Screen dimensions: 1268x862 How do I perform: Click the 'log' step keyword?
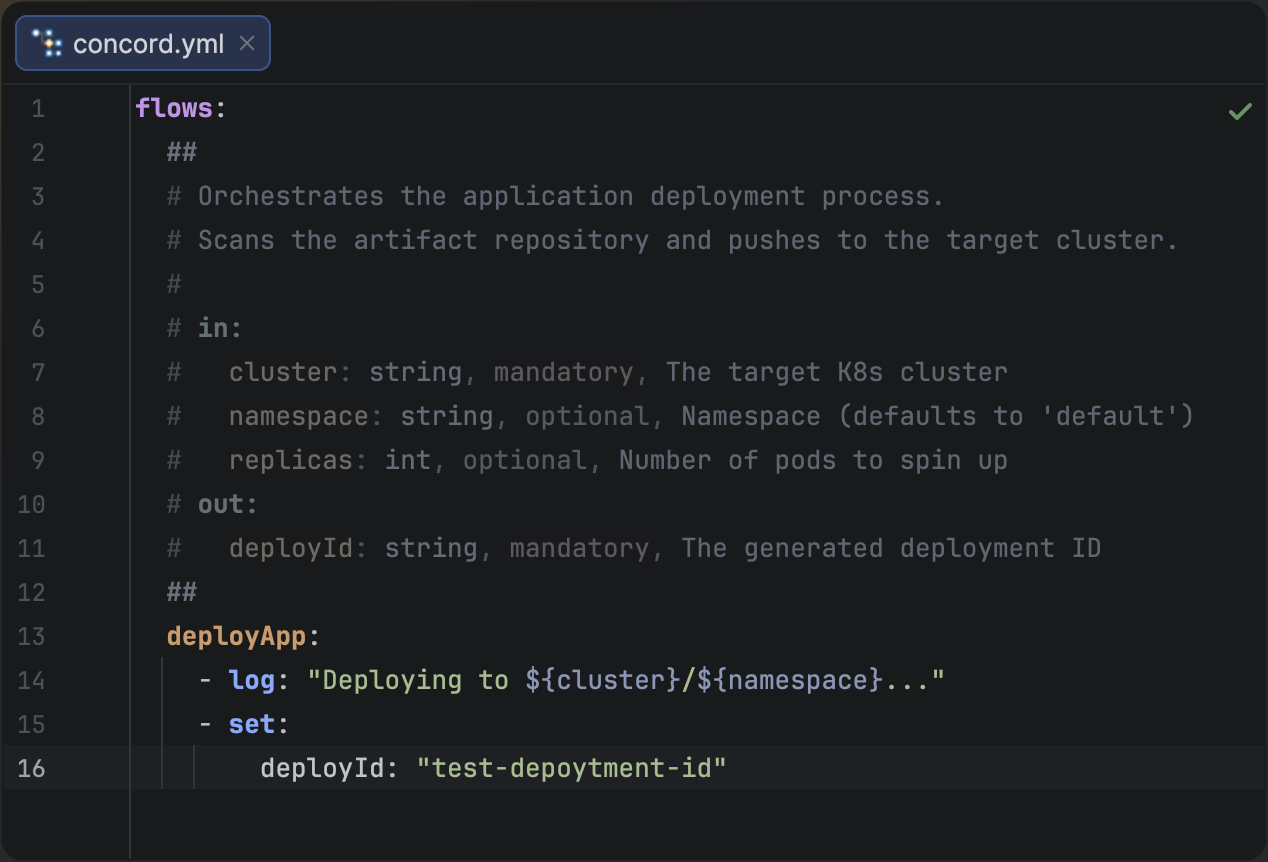(252, 680)
